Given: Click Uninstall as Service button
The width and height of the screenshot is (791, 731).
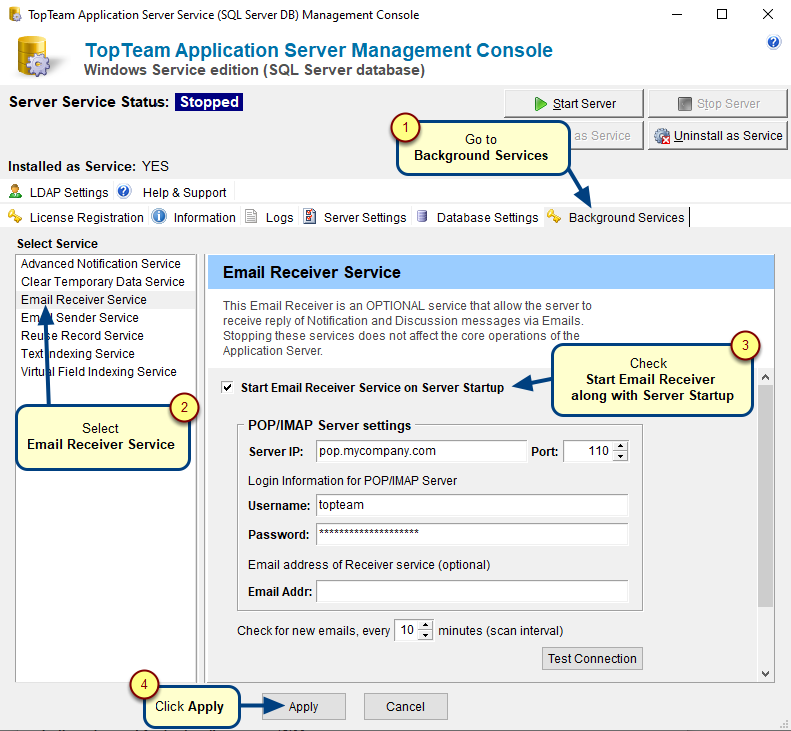Looking at the screenshot, I should click(x=717, y=135).
